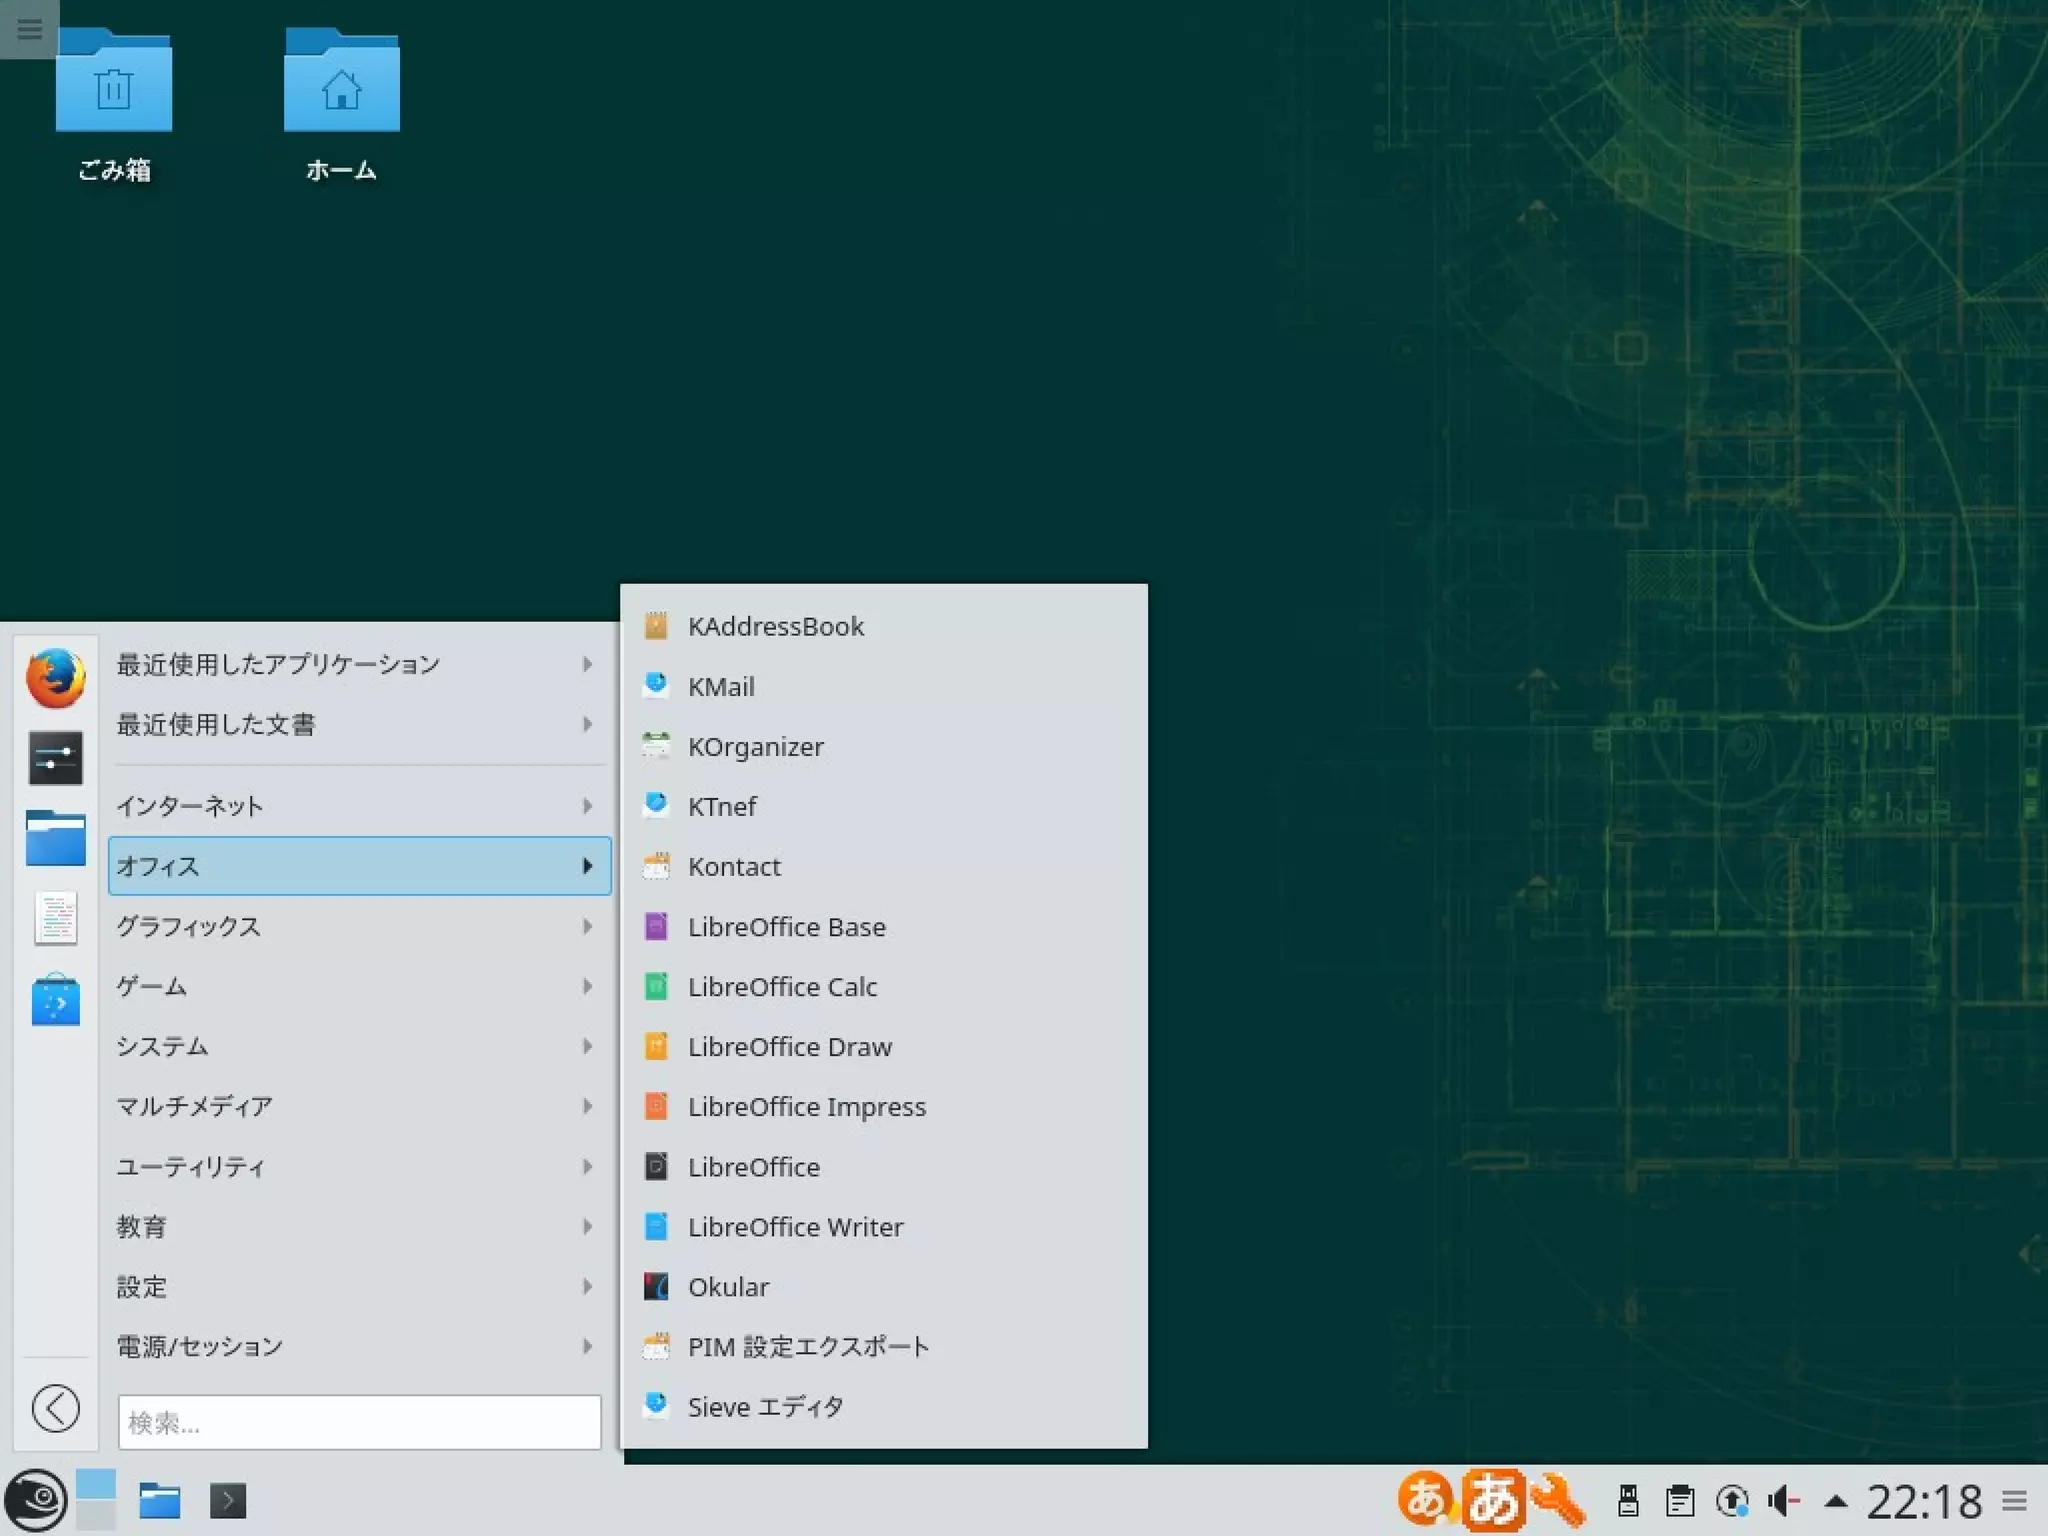This screenshot has width=2048, height=1536.
Task: Open the clipboard tray icon
Action: tap(1680, 1500)
